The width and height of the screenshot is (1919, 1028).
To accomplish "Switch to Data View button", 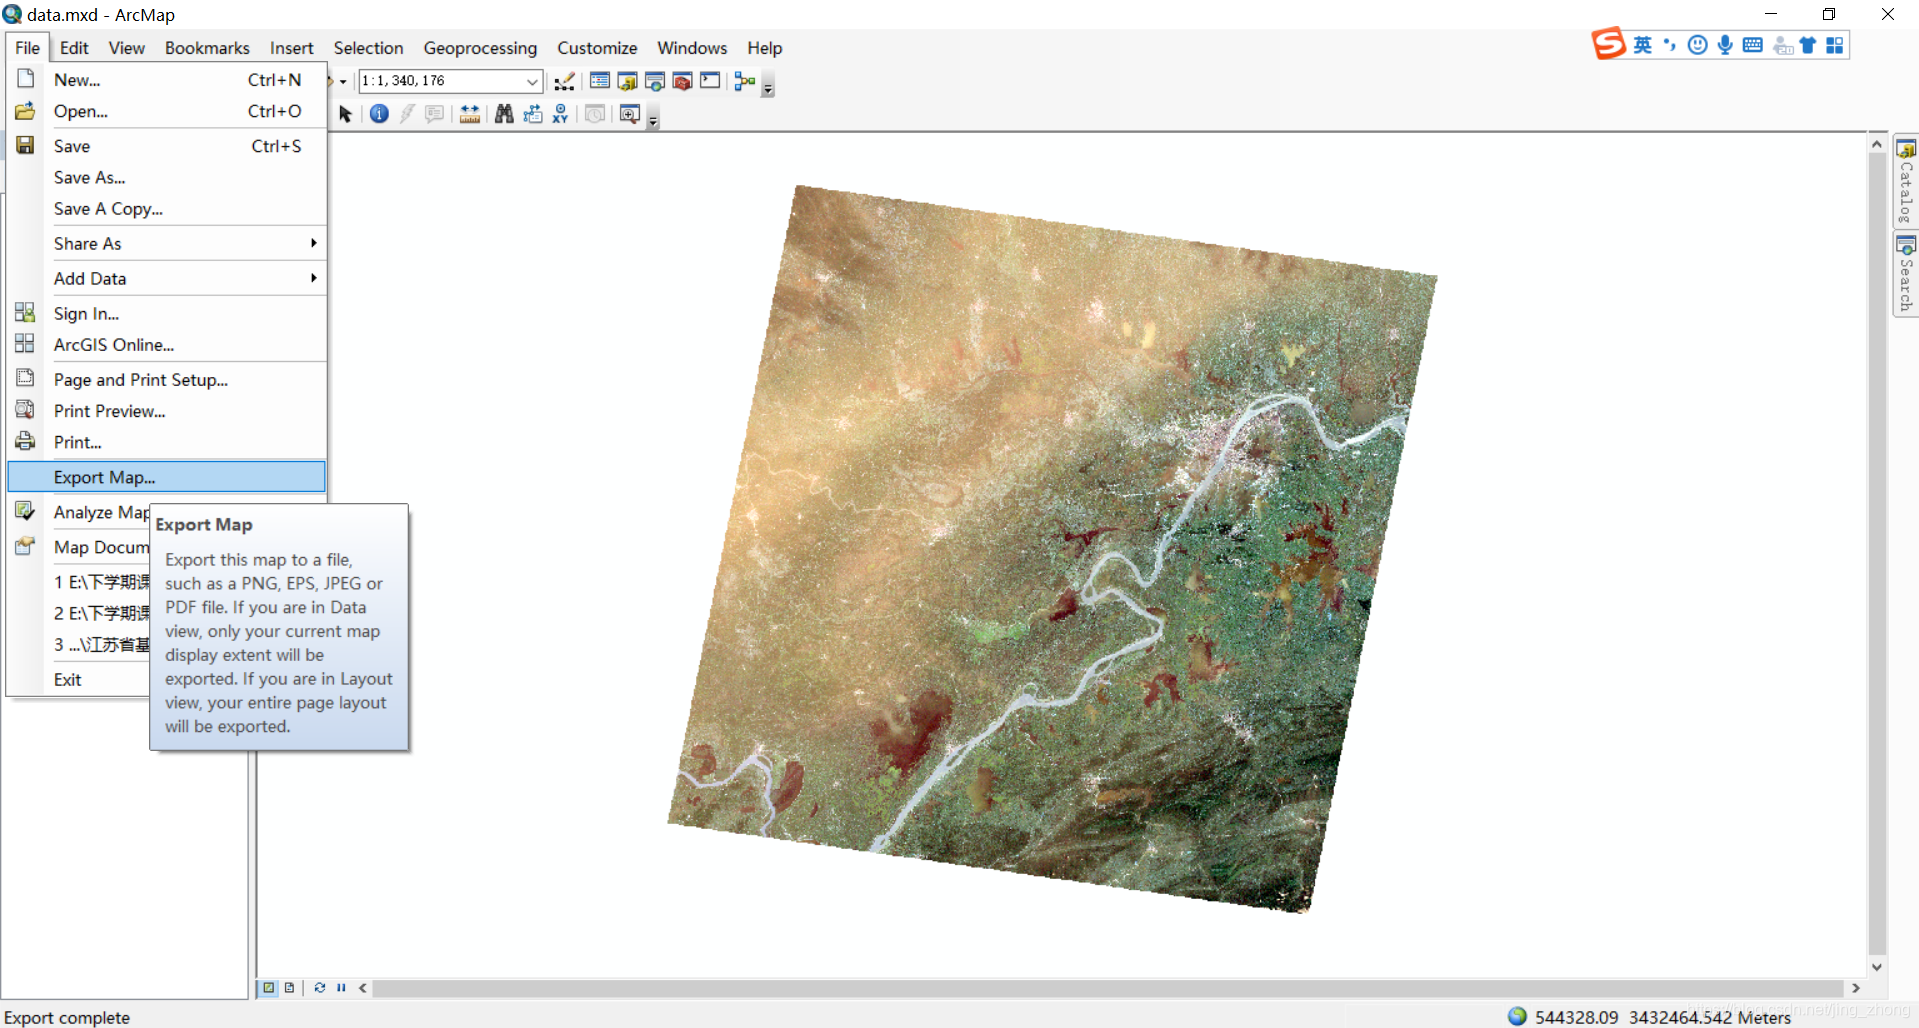I will (x=269, y=988).
